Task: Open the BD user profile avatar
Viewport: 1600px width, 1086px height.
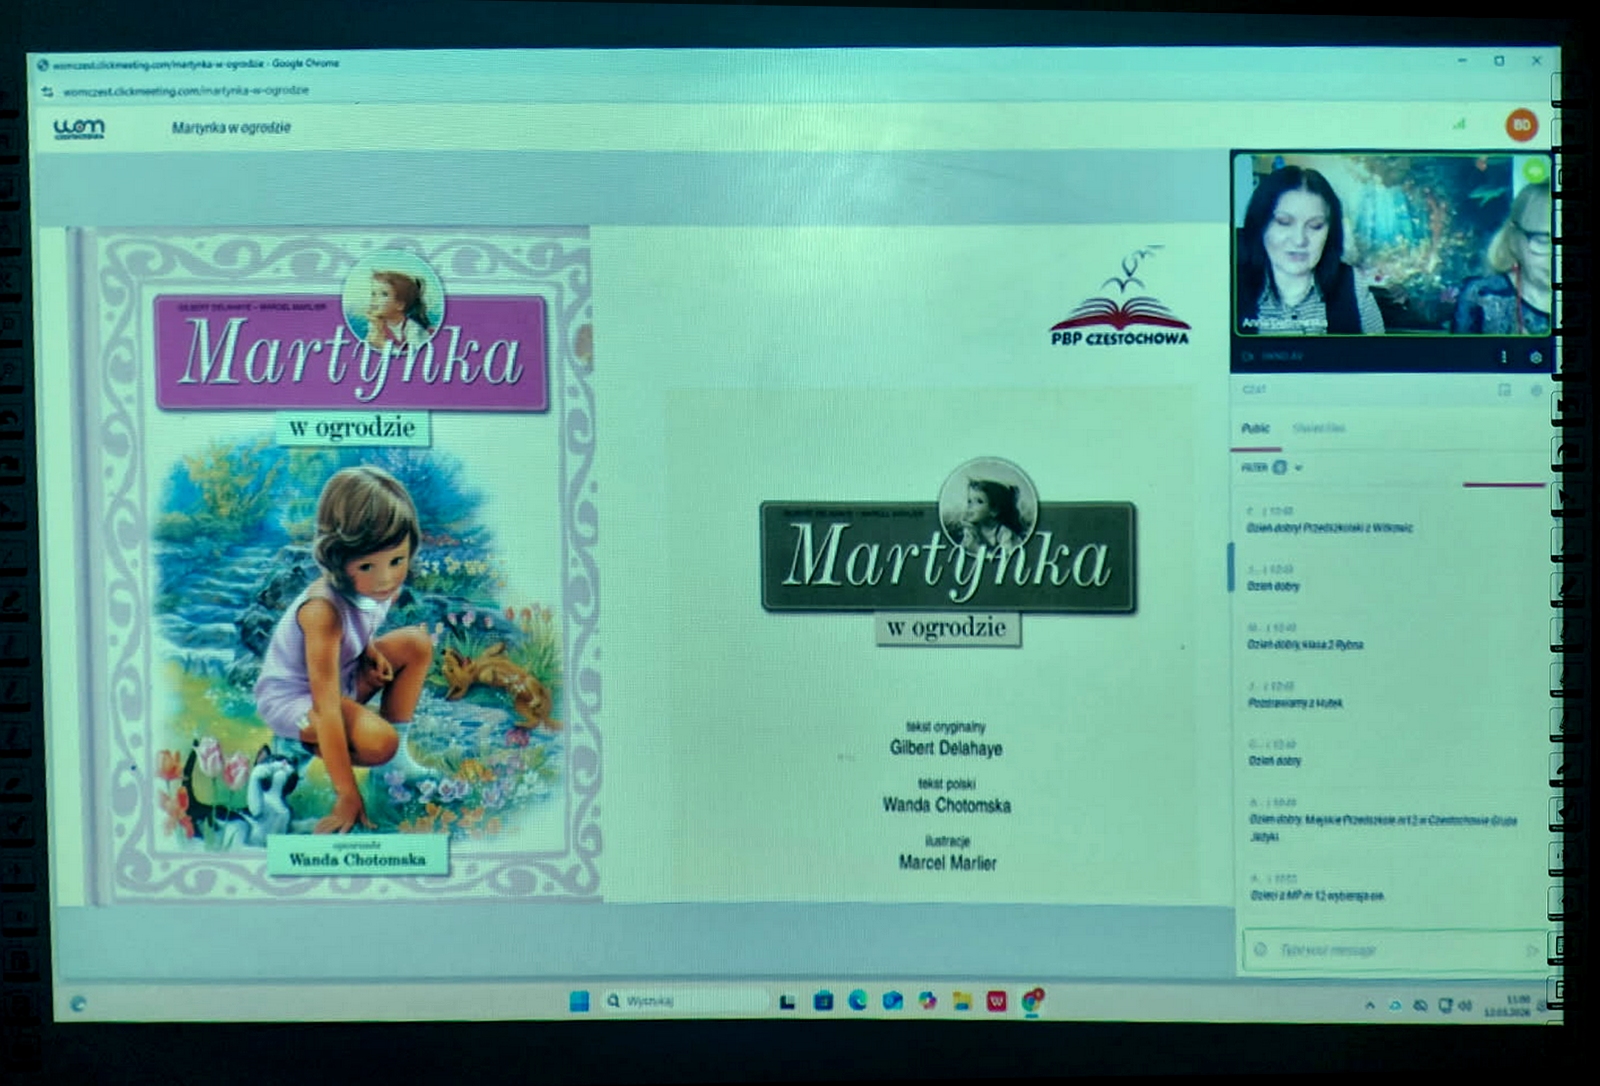Action: point(1521,126)
